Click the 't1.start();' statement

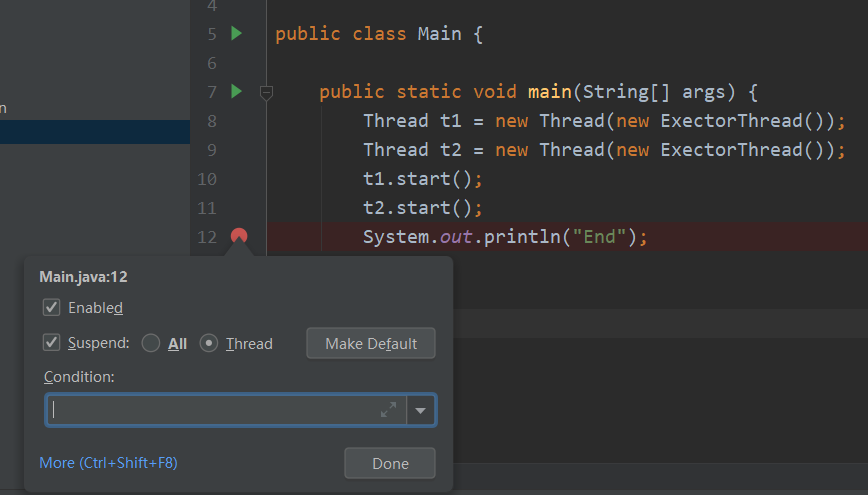pyautogui.click(x=423, y=179)
